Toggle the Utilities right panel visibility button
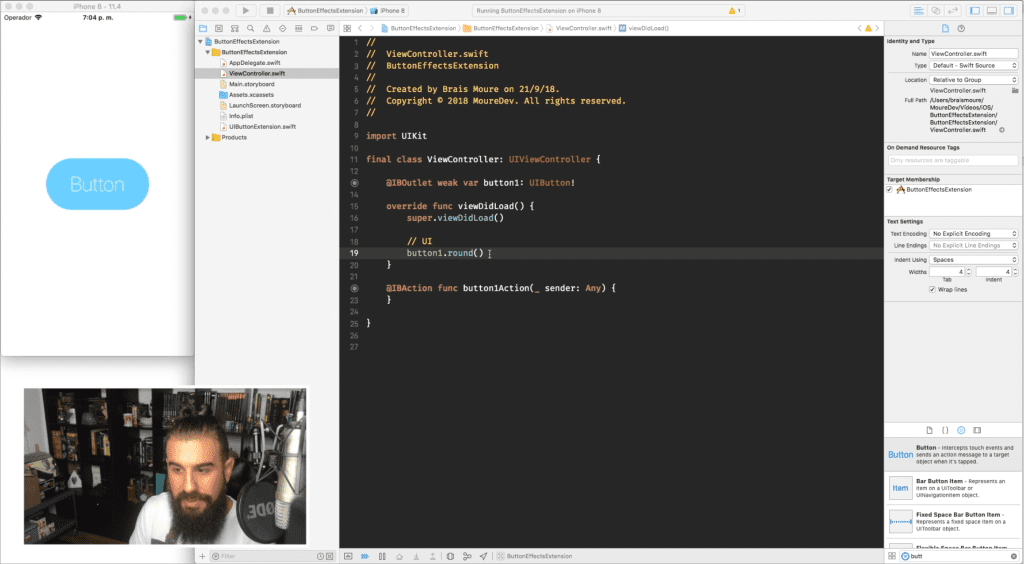 click(x=1008, y=10)
